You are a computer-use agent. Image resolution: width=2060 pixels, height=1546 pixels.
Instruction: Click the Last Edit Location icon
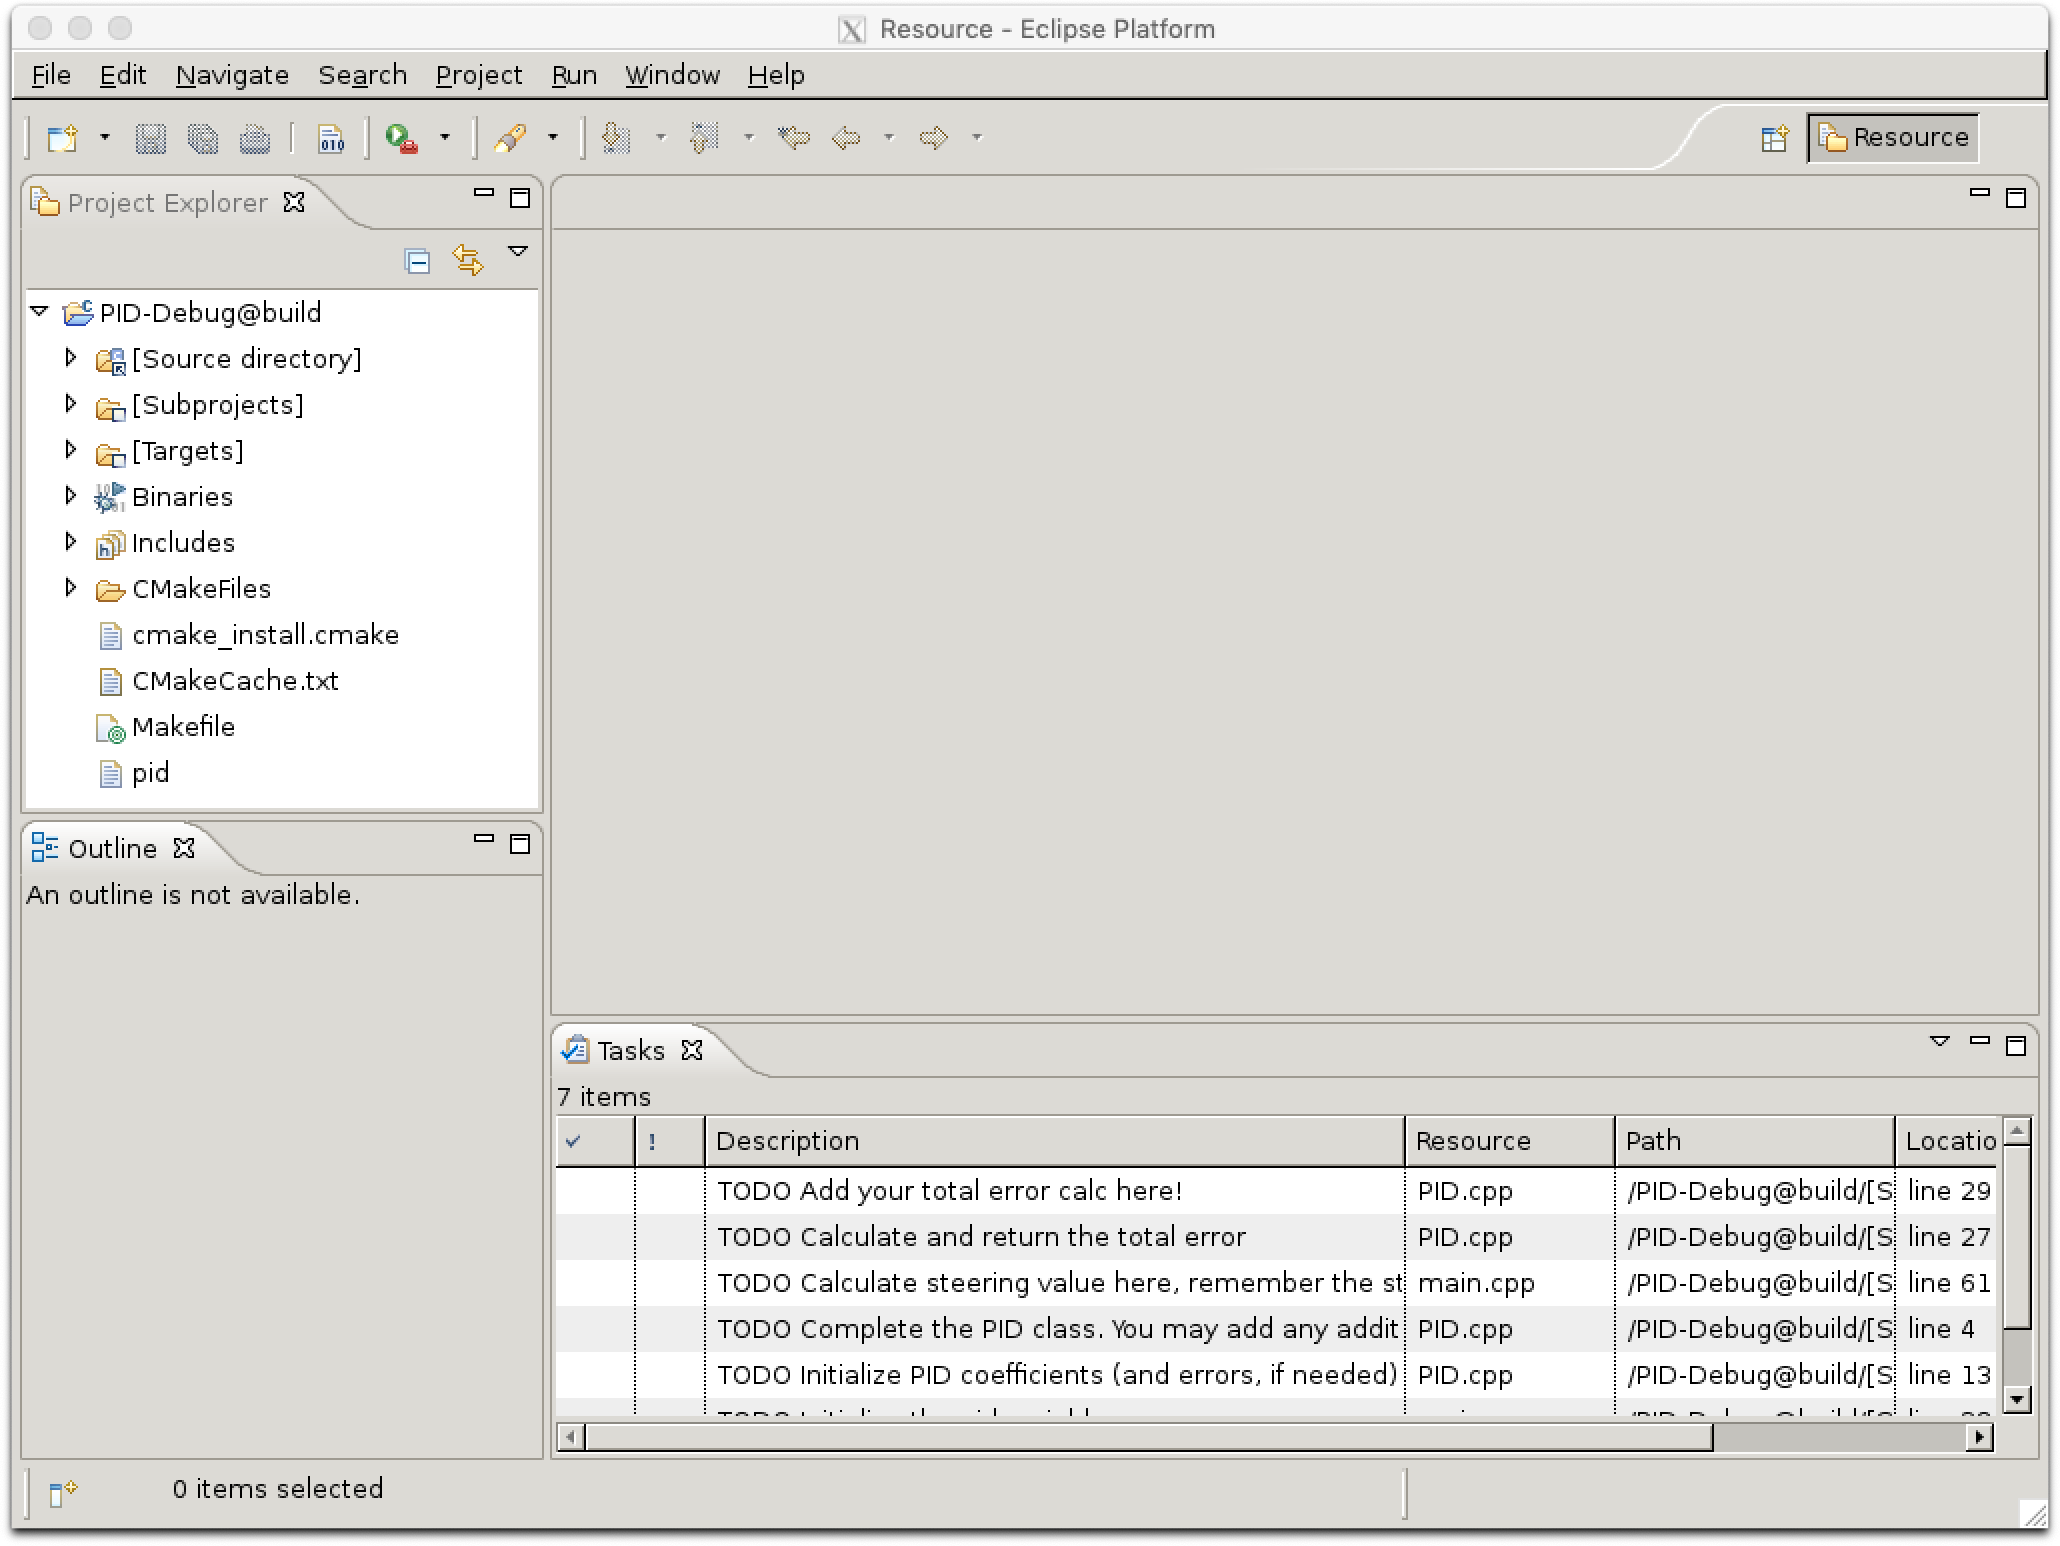click(794, 138)
